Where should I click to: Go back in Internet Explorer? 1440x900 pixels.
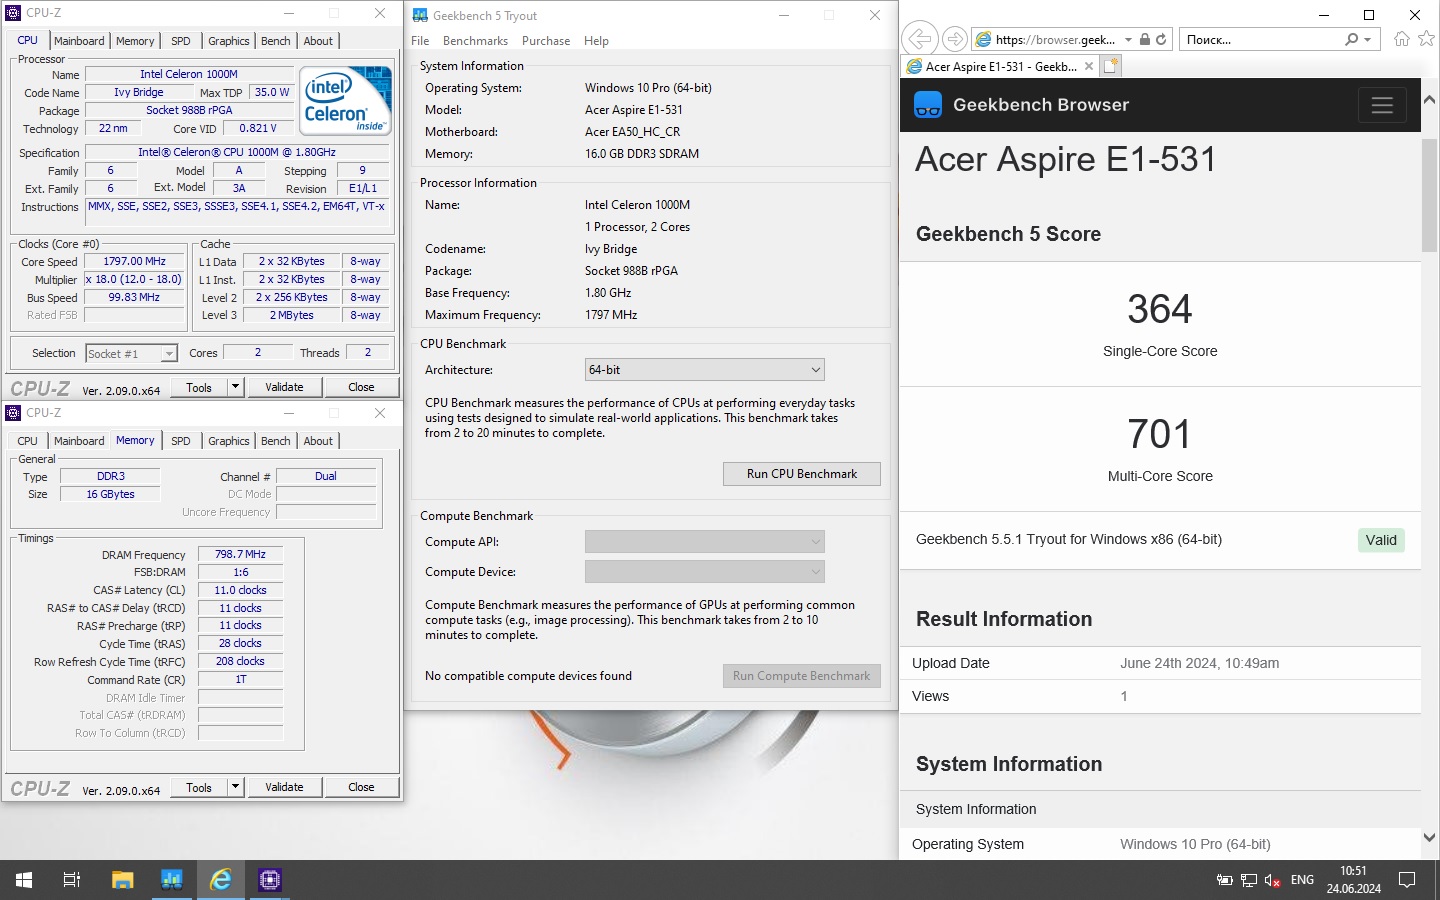pos(918,39)
